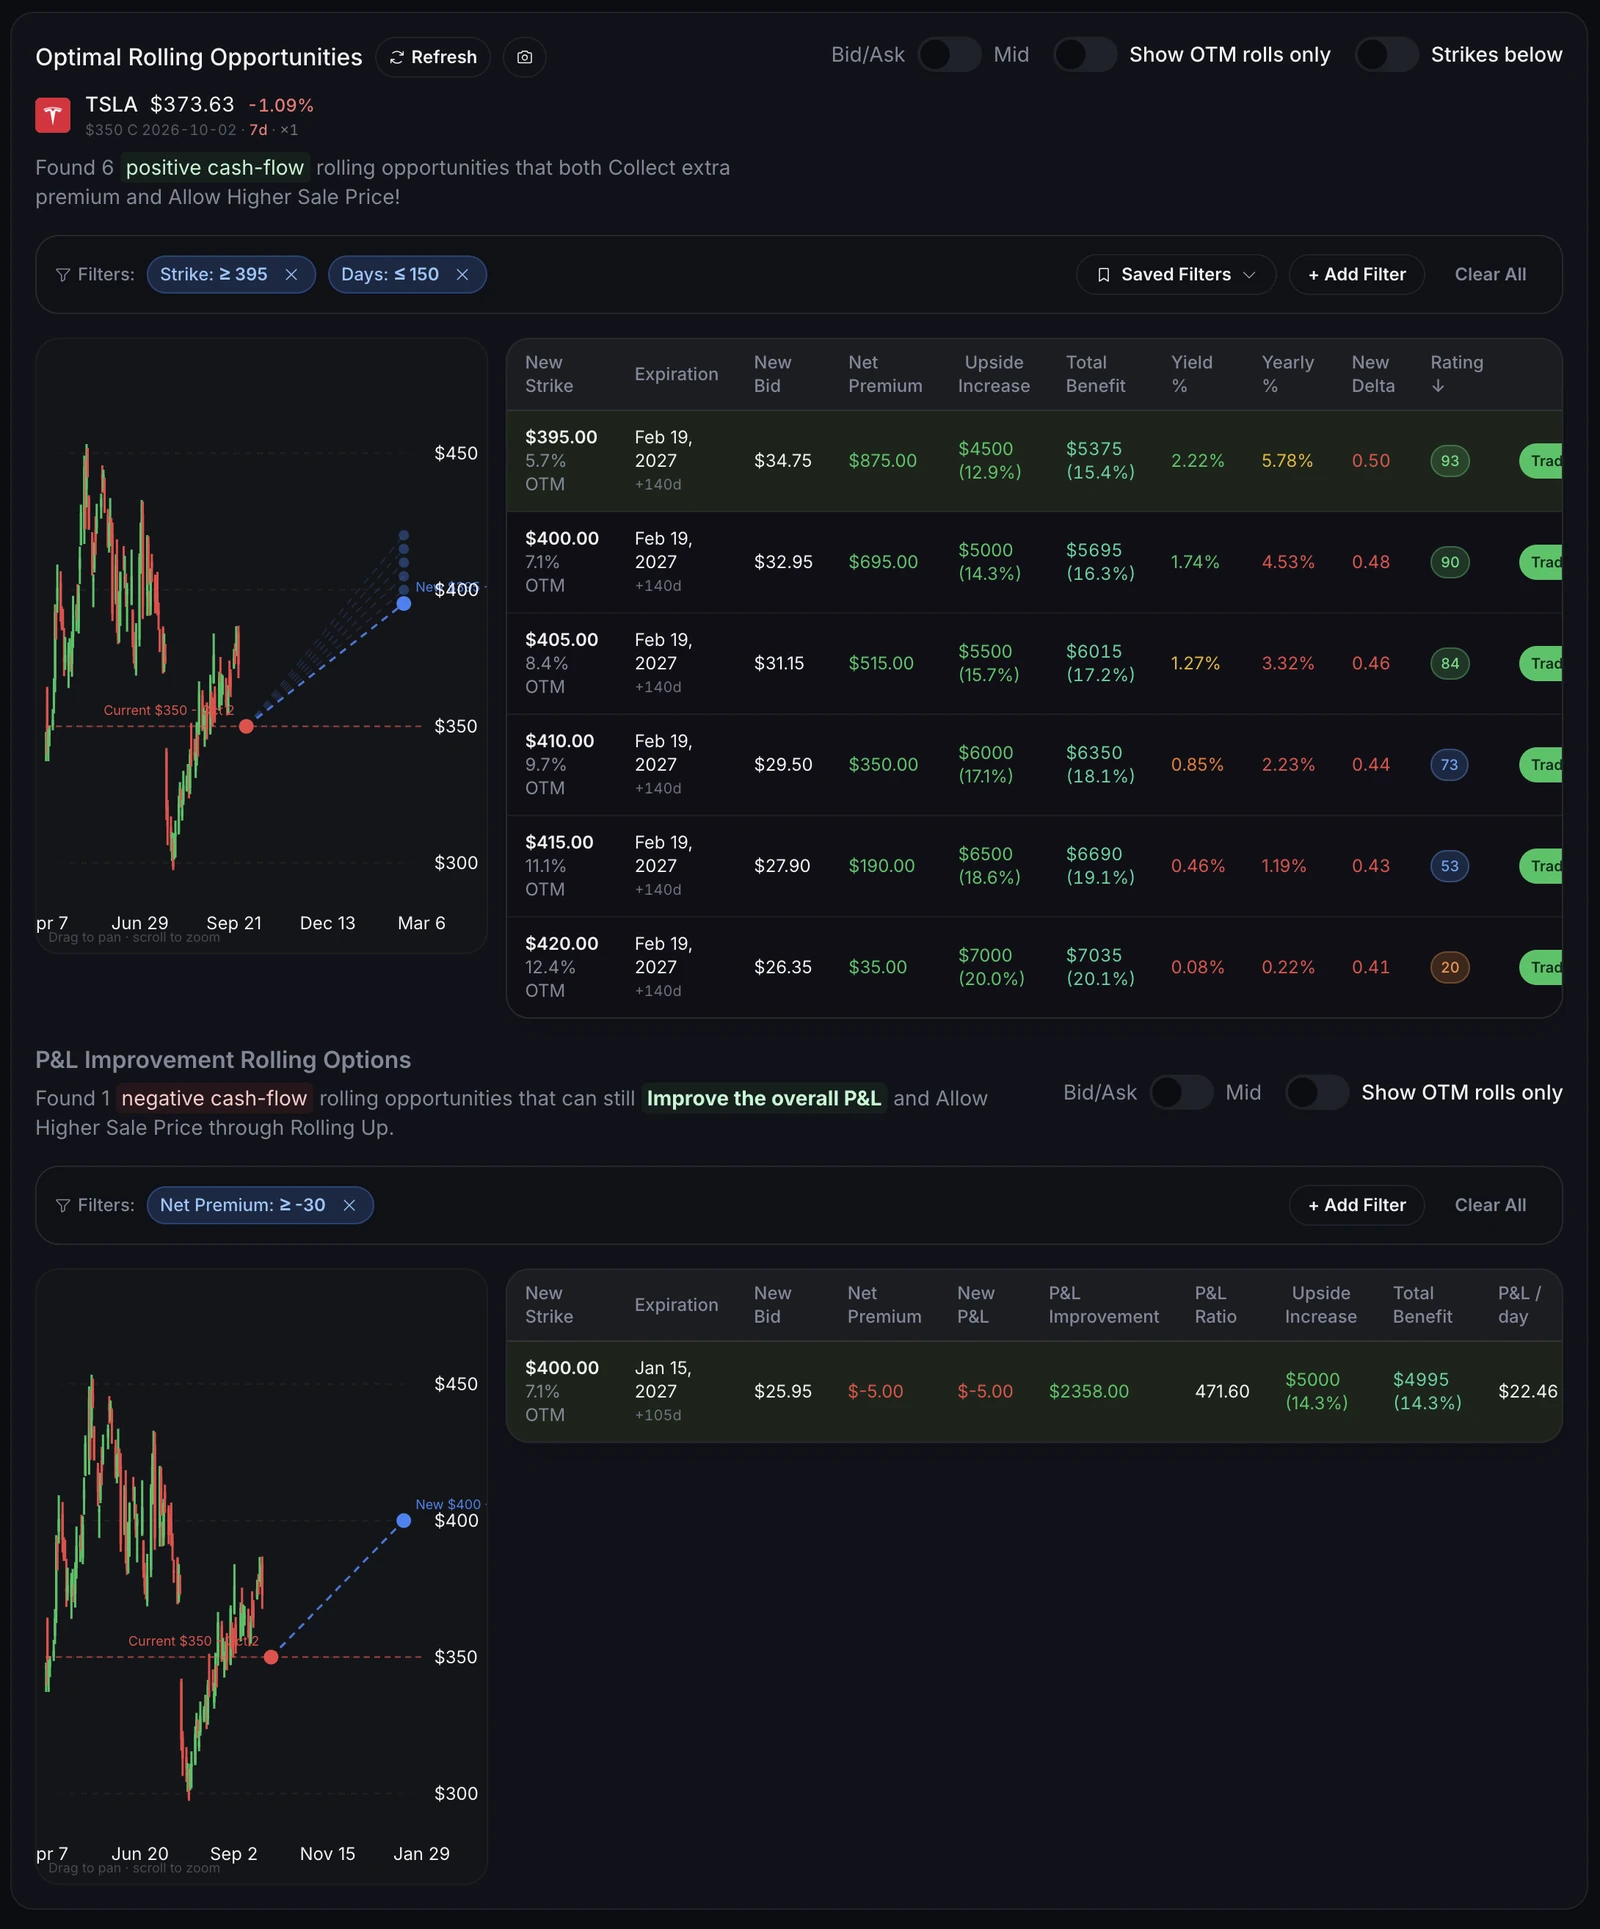Viewport: 1600px width, 1929px height.
Task: Click top Clear All button
Action: (1490, 275)
